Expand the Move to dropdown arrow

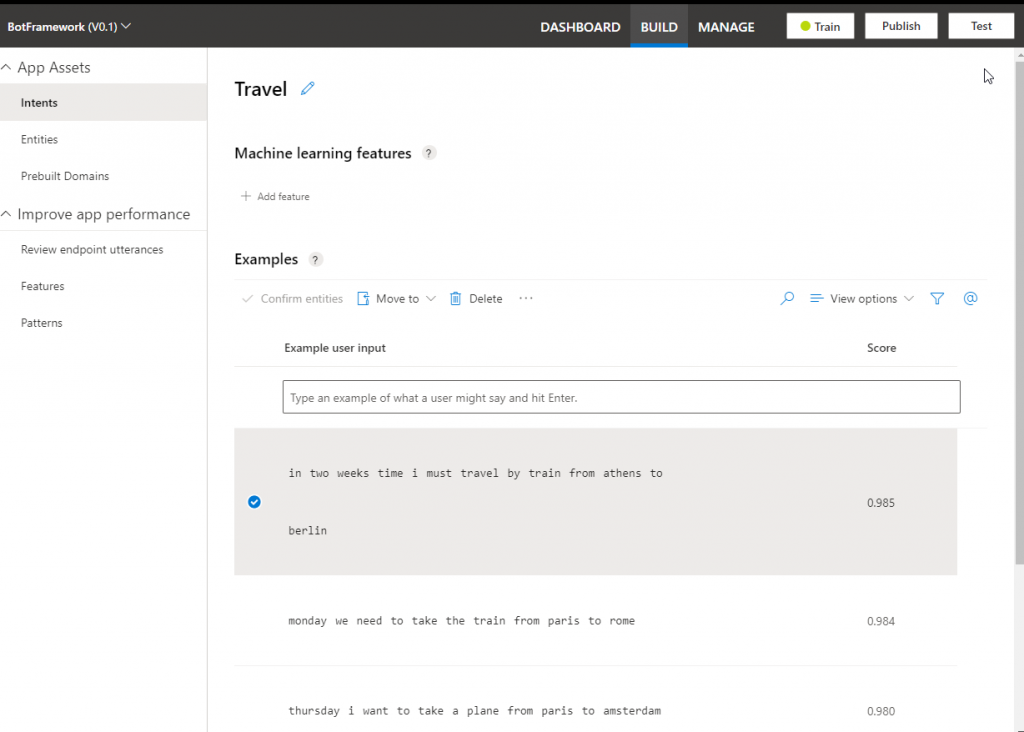(430, 298)
